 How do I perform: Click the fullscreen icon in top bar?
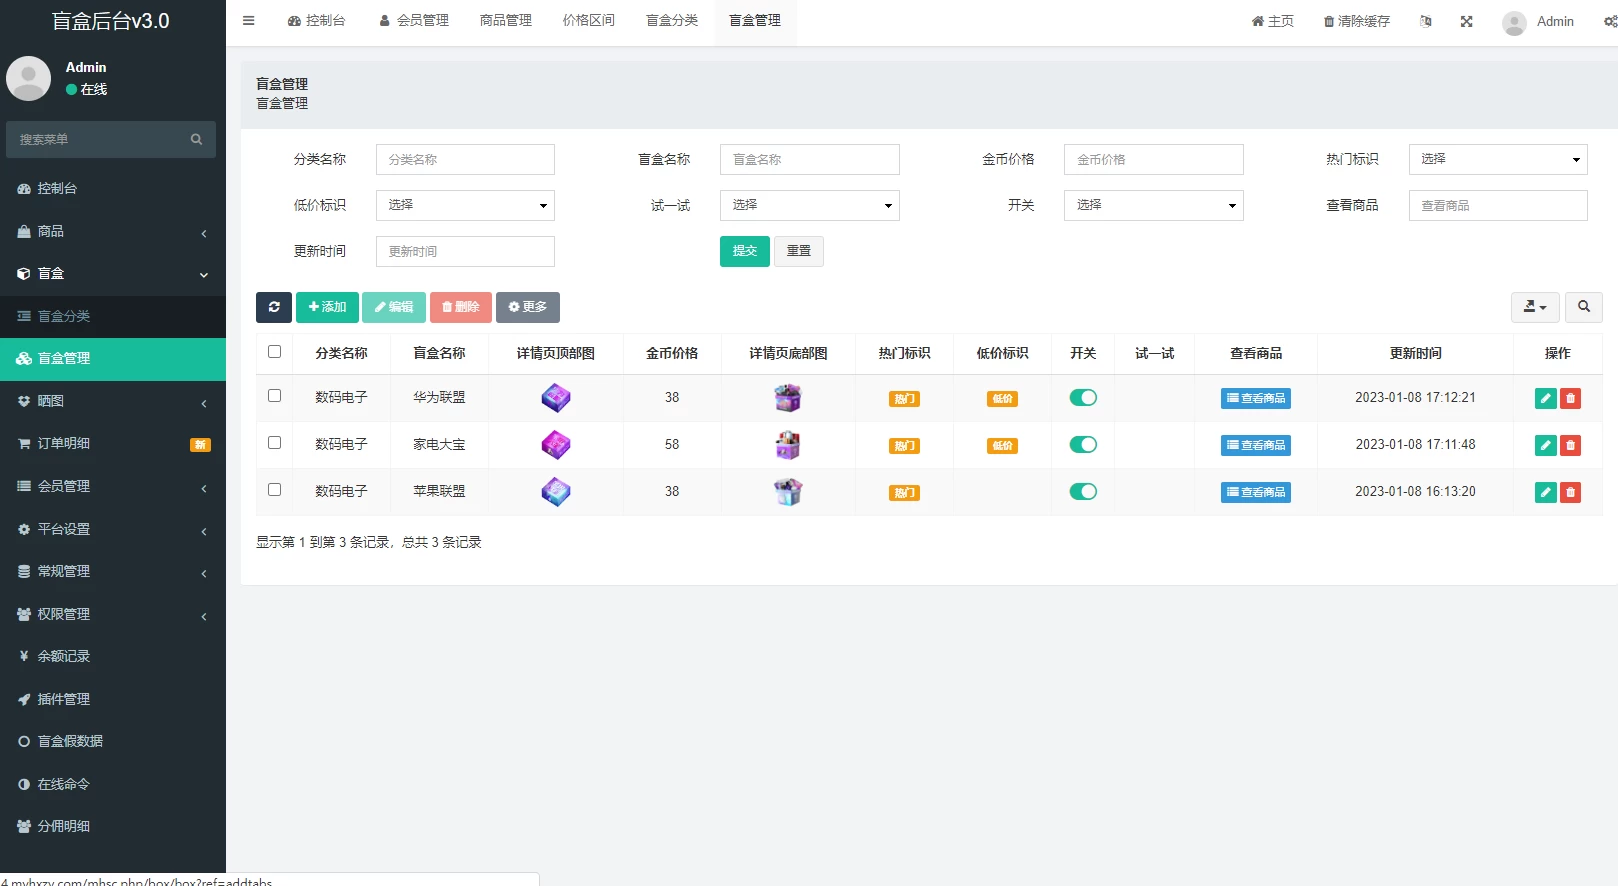click(1466, 21)
